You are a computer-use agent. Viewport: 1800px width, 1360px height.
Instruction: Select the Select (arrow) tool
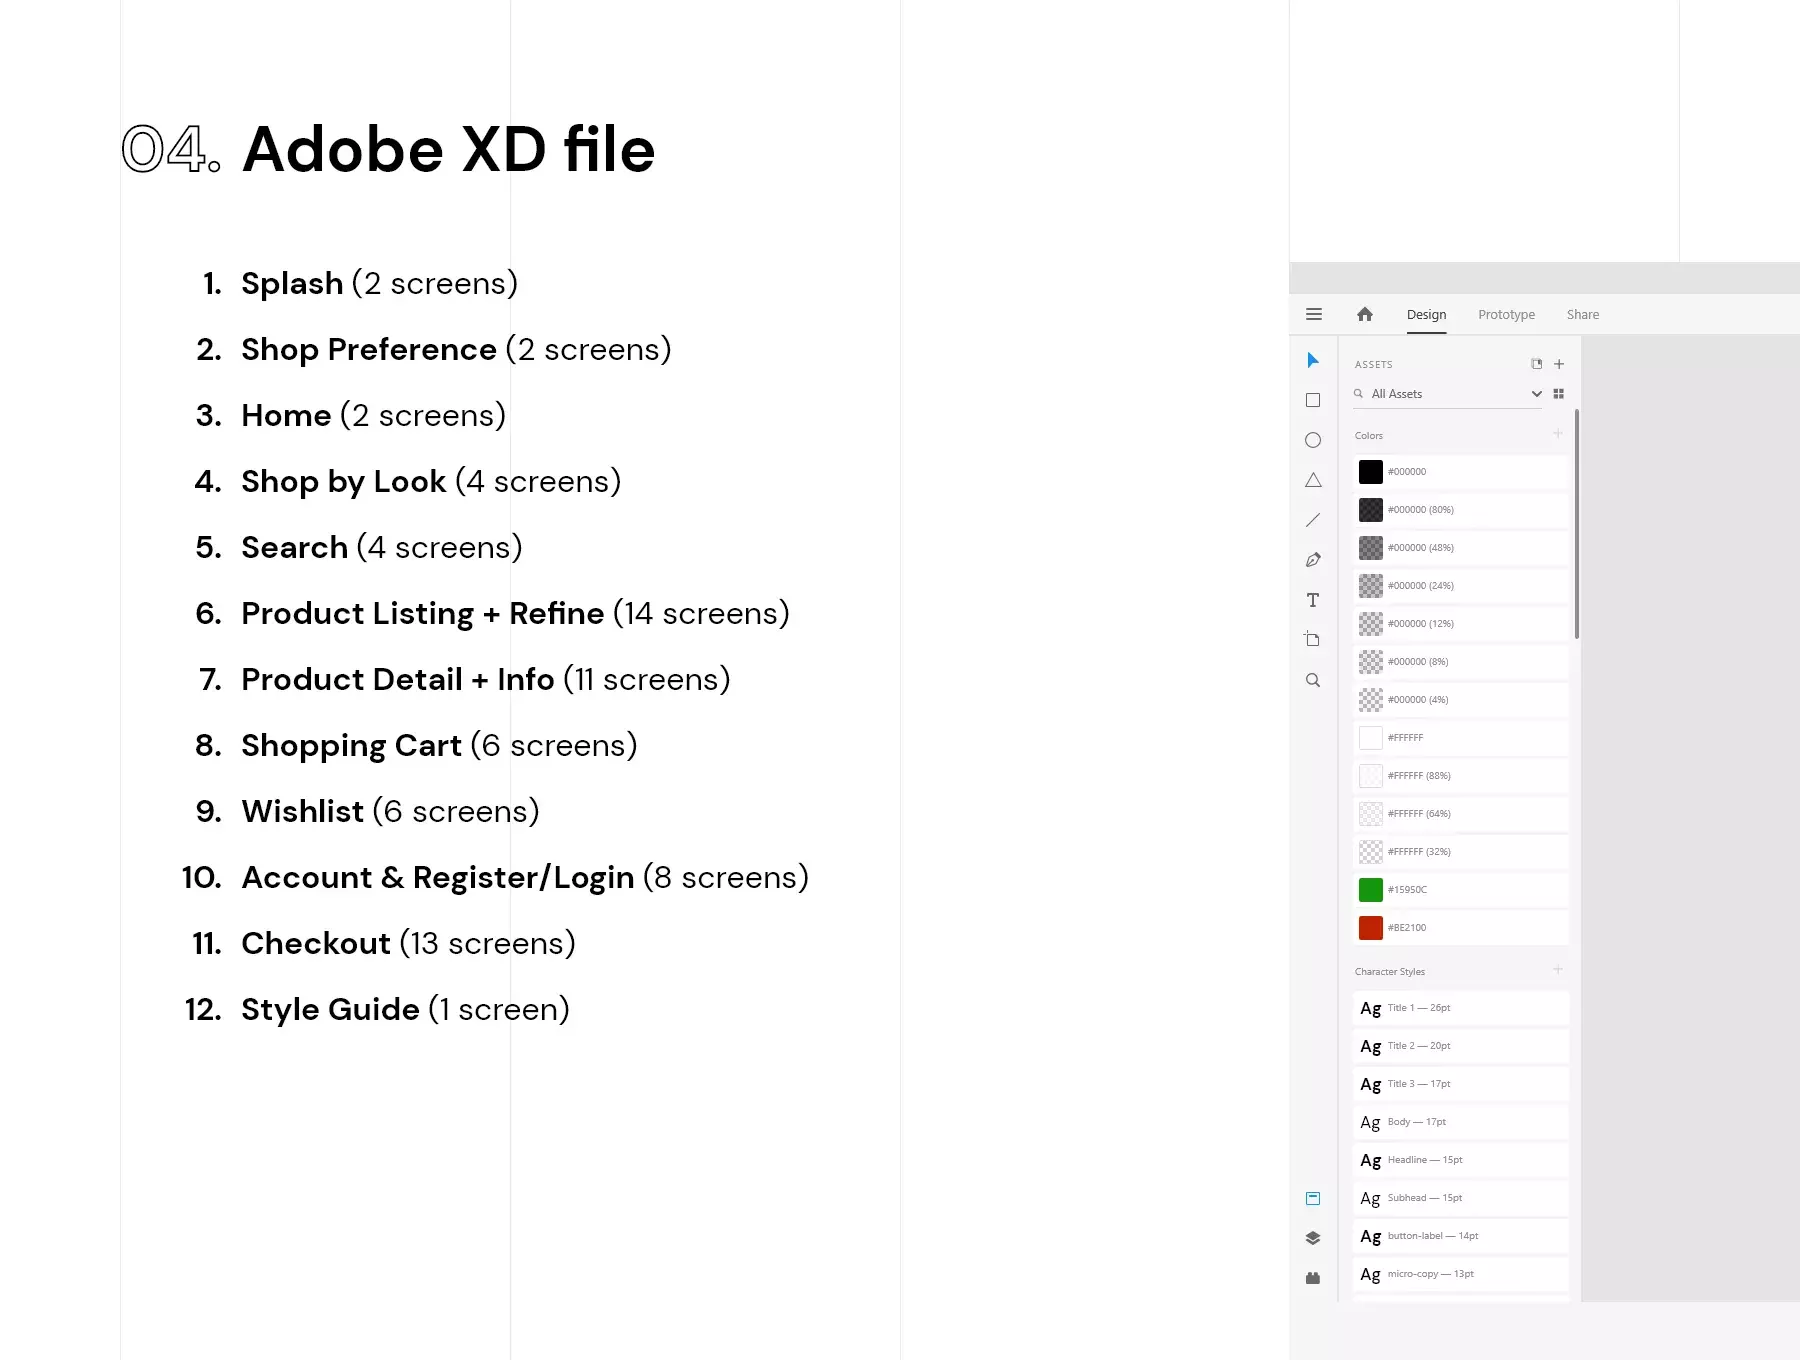coord(1313,360)
